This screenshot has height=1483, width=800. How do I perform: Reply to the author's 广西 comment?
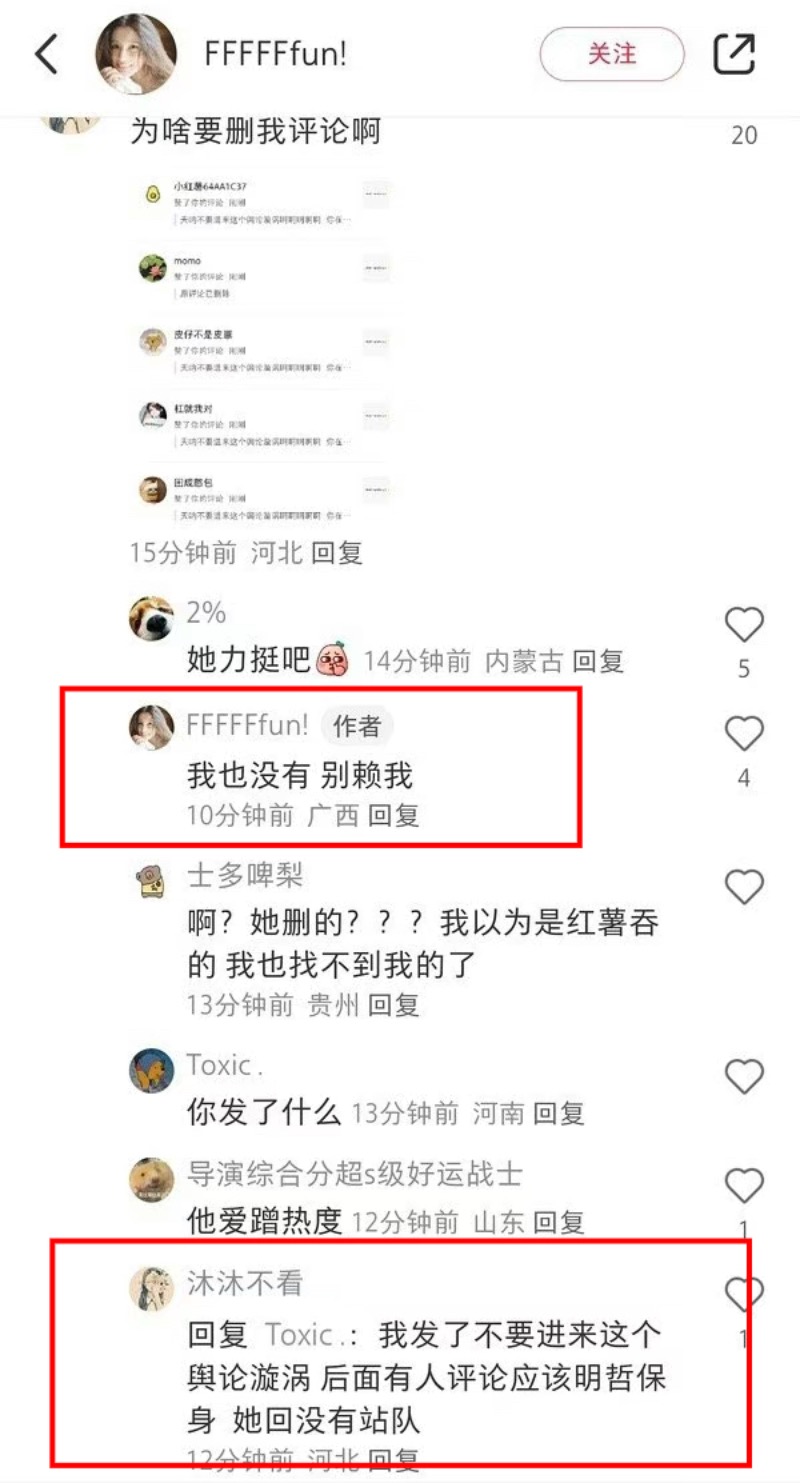click(393, 815)
